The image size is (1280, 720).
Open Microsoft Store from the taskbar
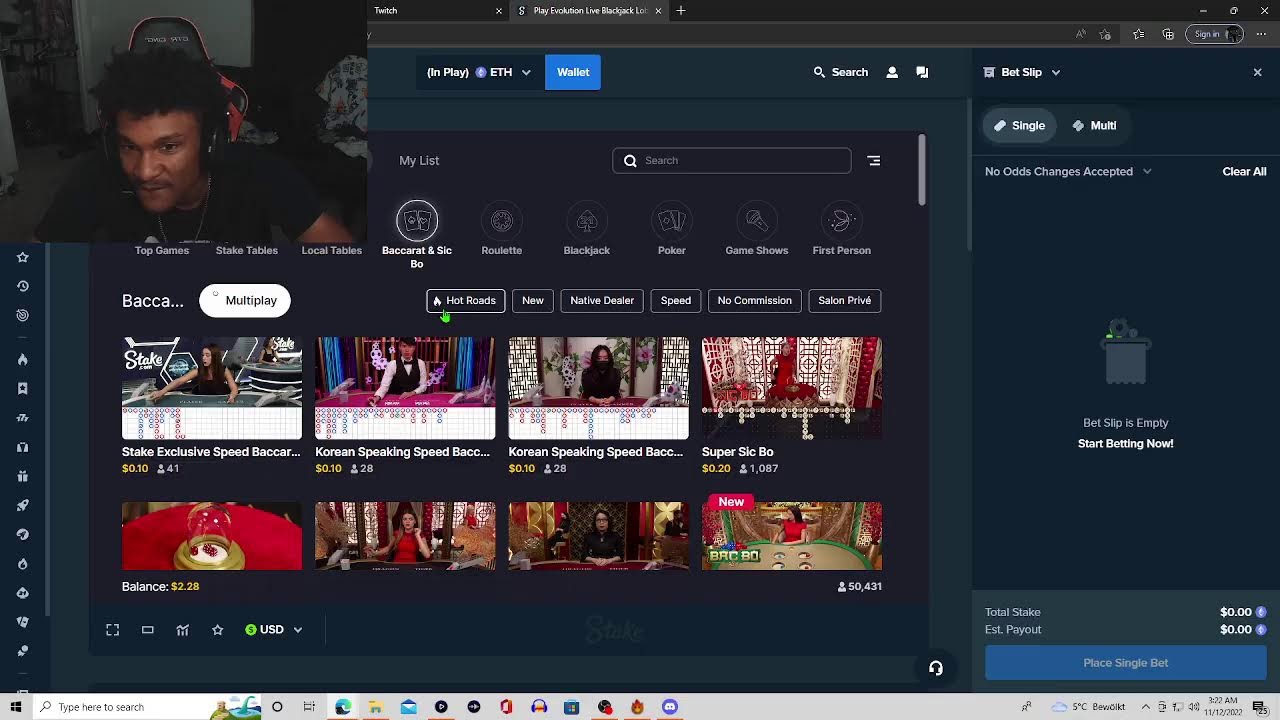click(572, 707)
